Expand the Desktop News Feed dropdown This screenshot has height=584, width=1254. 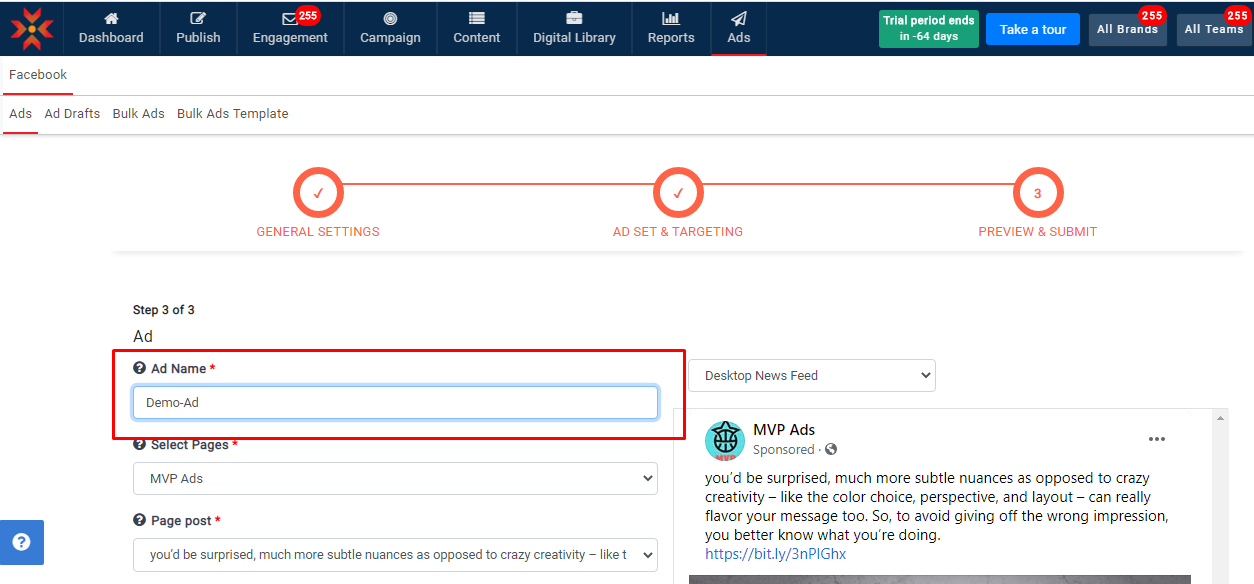pyautogui.click(x=811, y=376)
